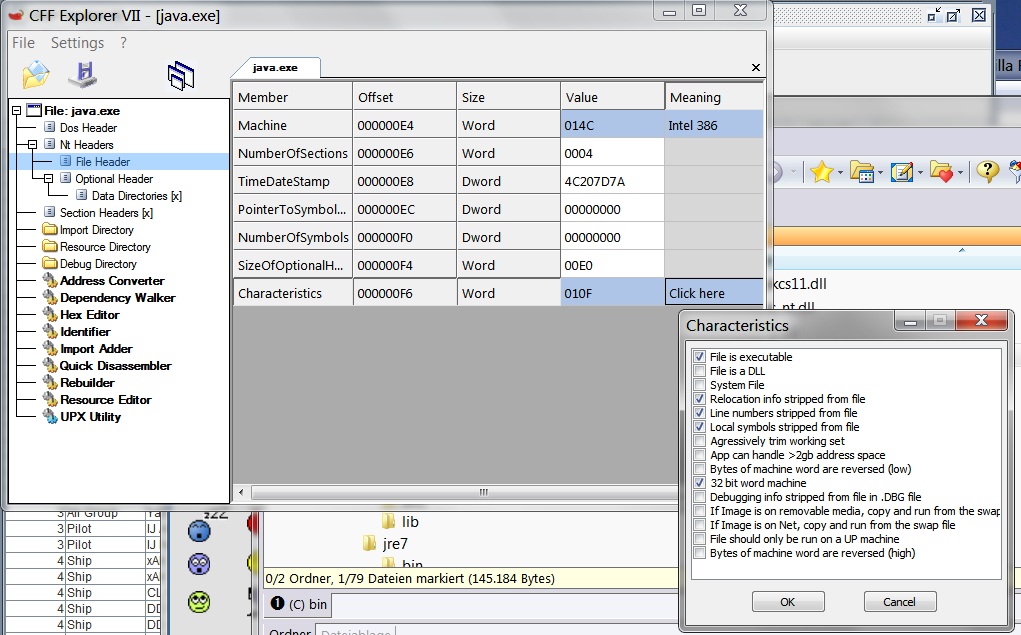Uncheck File is executable checkbox
Screen dimensions: 1021x635
coord(699,357)
